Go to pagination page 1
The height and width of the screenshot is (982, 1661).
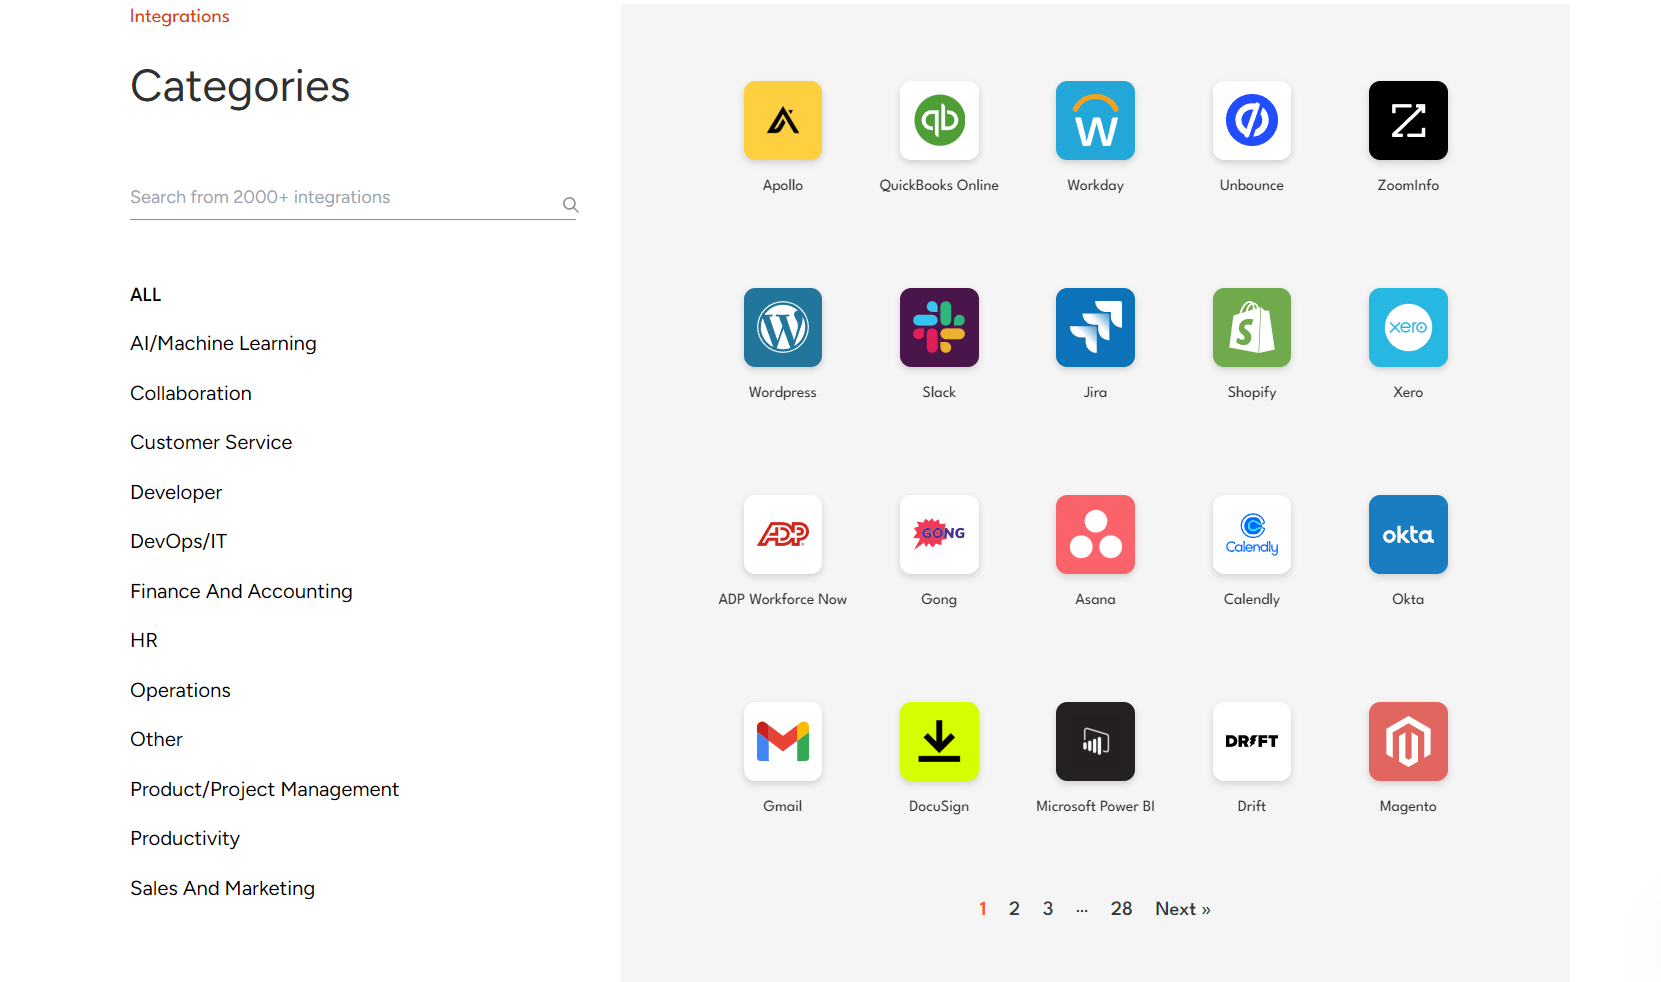click(x=983, y=909)
